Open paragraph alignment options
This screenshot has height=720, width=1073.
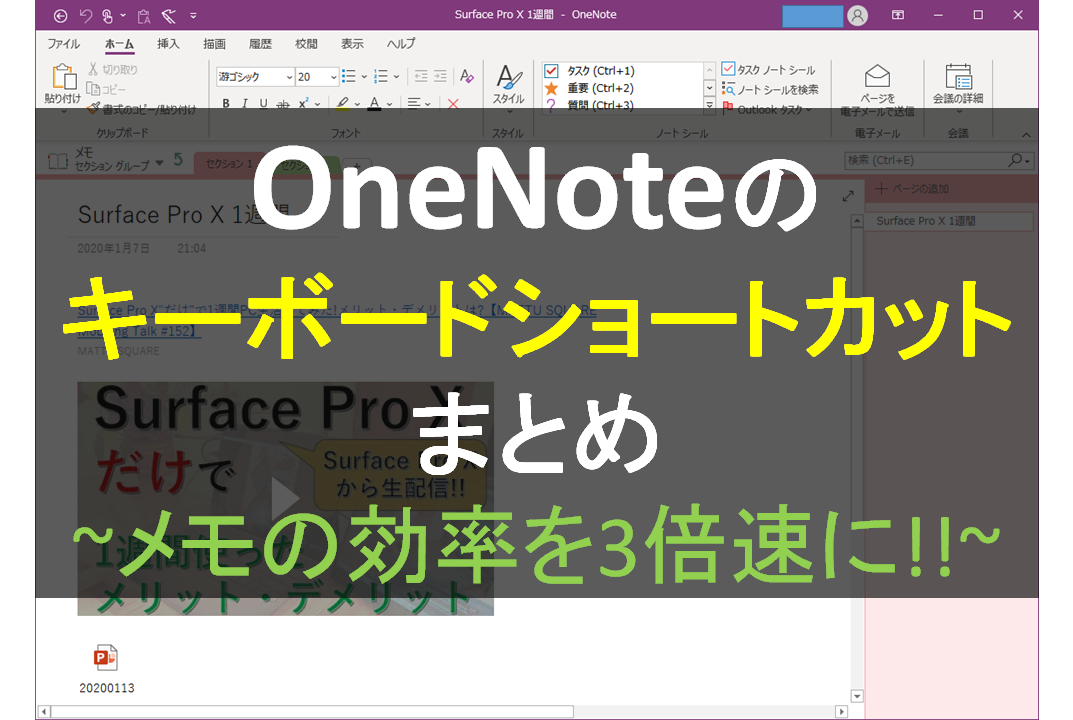point(418,104)
